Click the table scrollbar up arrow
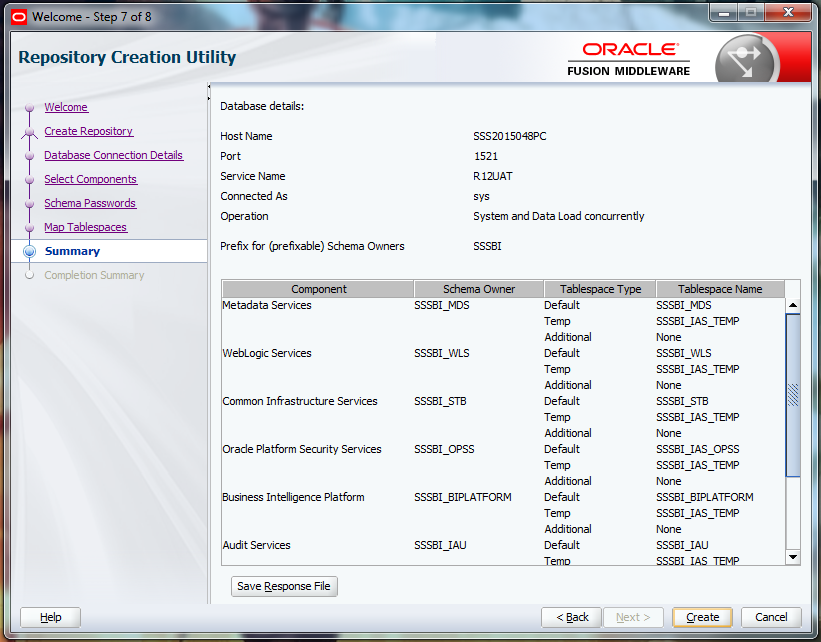The width and height of the screenshot is (821, 642). coord(793,305)
